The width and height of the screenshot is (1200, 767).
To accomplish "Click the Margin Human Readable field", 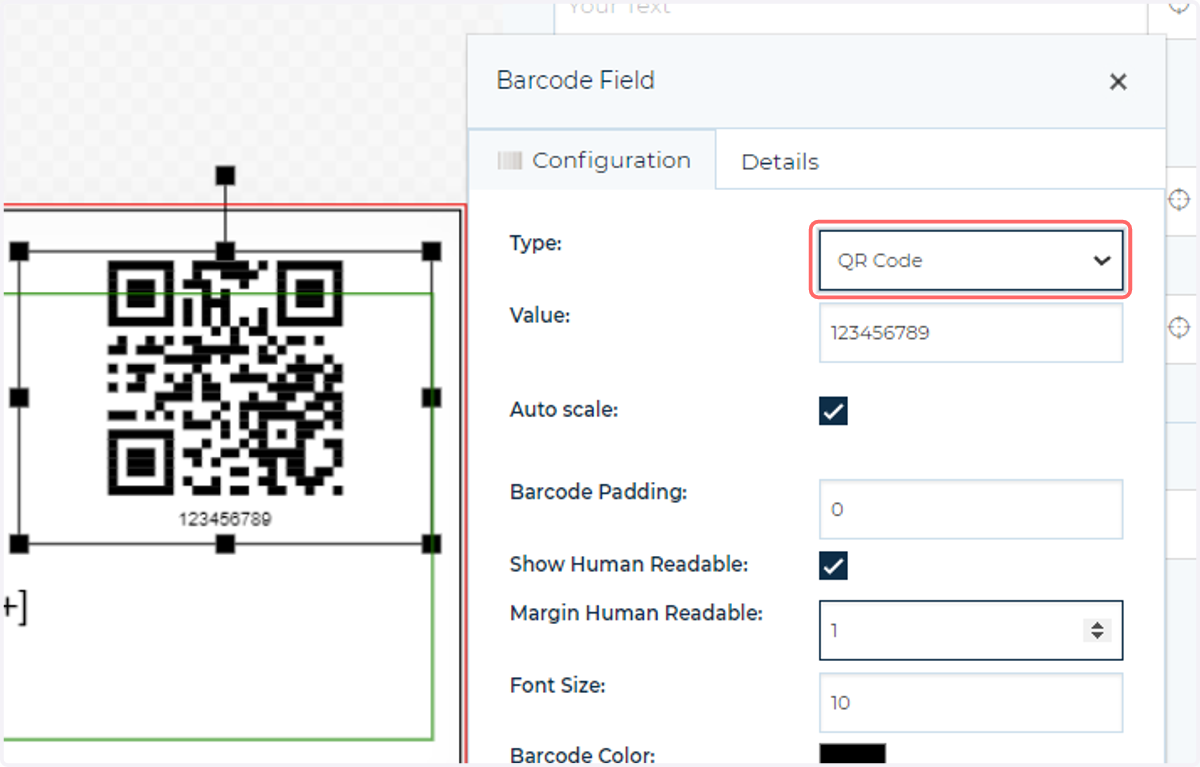I will pos(970,630).
